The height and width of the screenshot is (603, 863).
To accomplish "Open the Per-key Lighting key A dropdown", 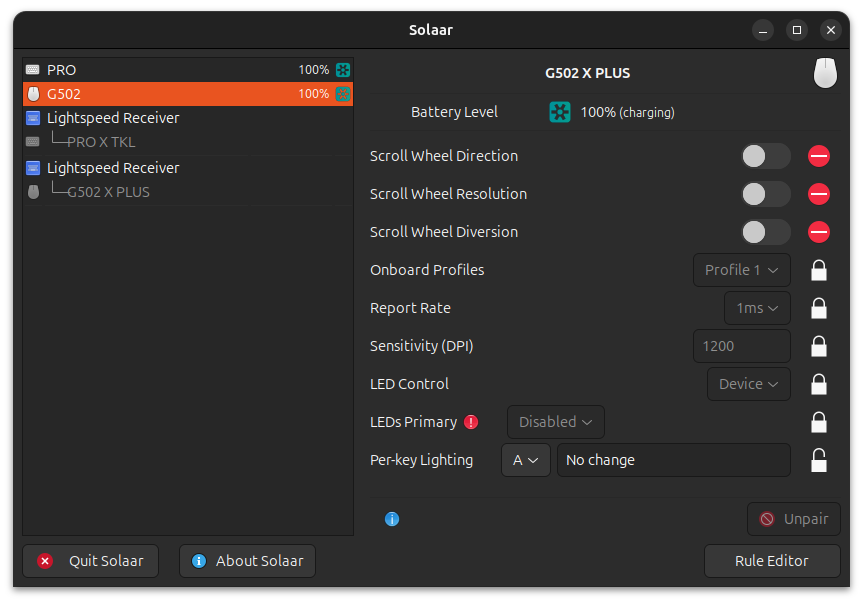I will coord(526,460).
